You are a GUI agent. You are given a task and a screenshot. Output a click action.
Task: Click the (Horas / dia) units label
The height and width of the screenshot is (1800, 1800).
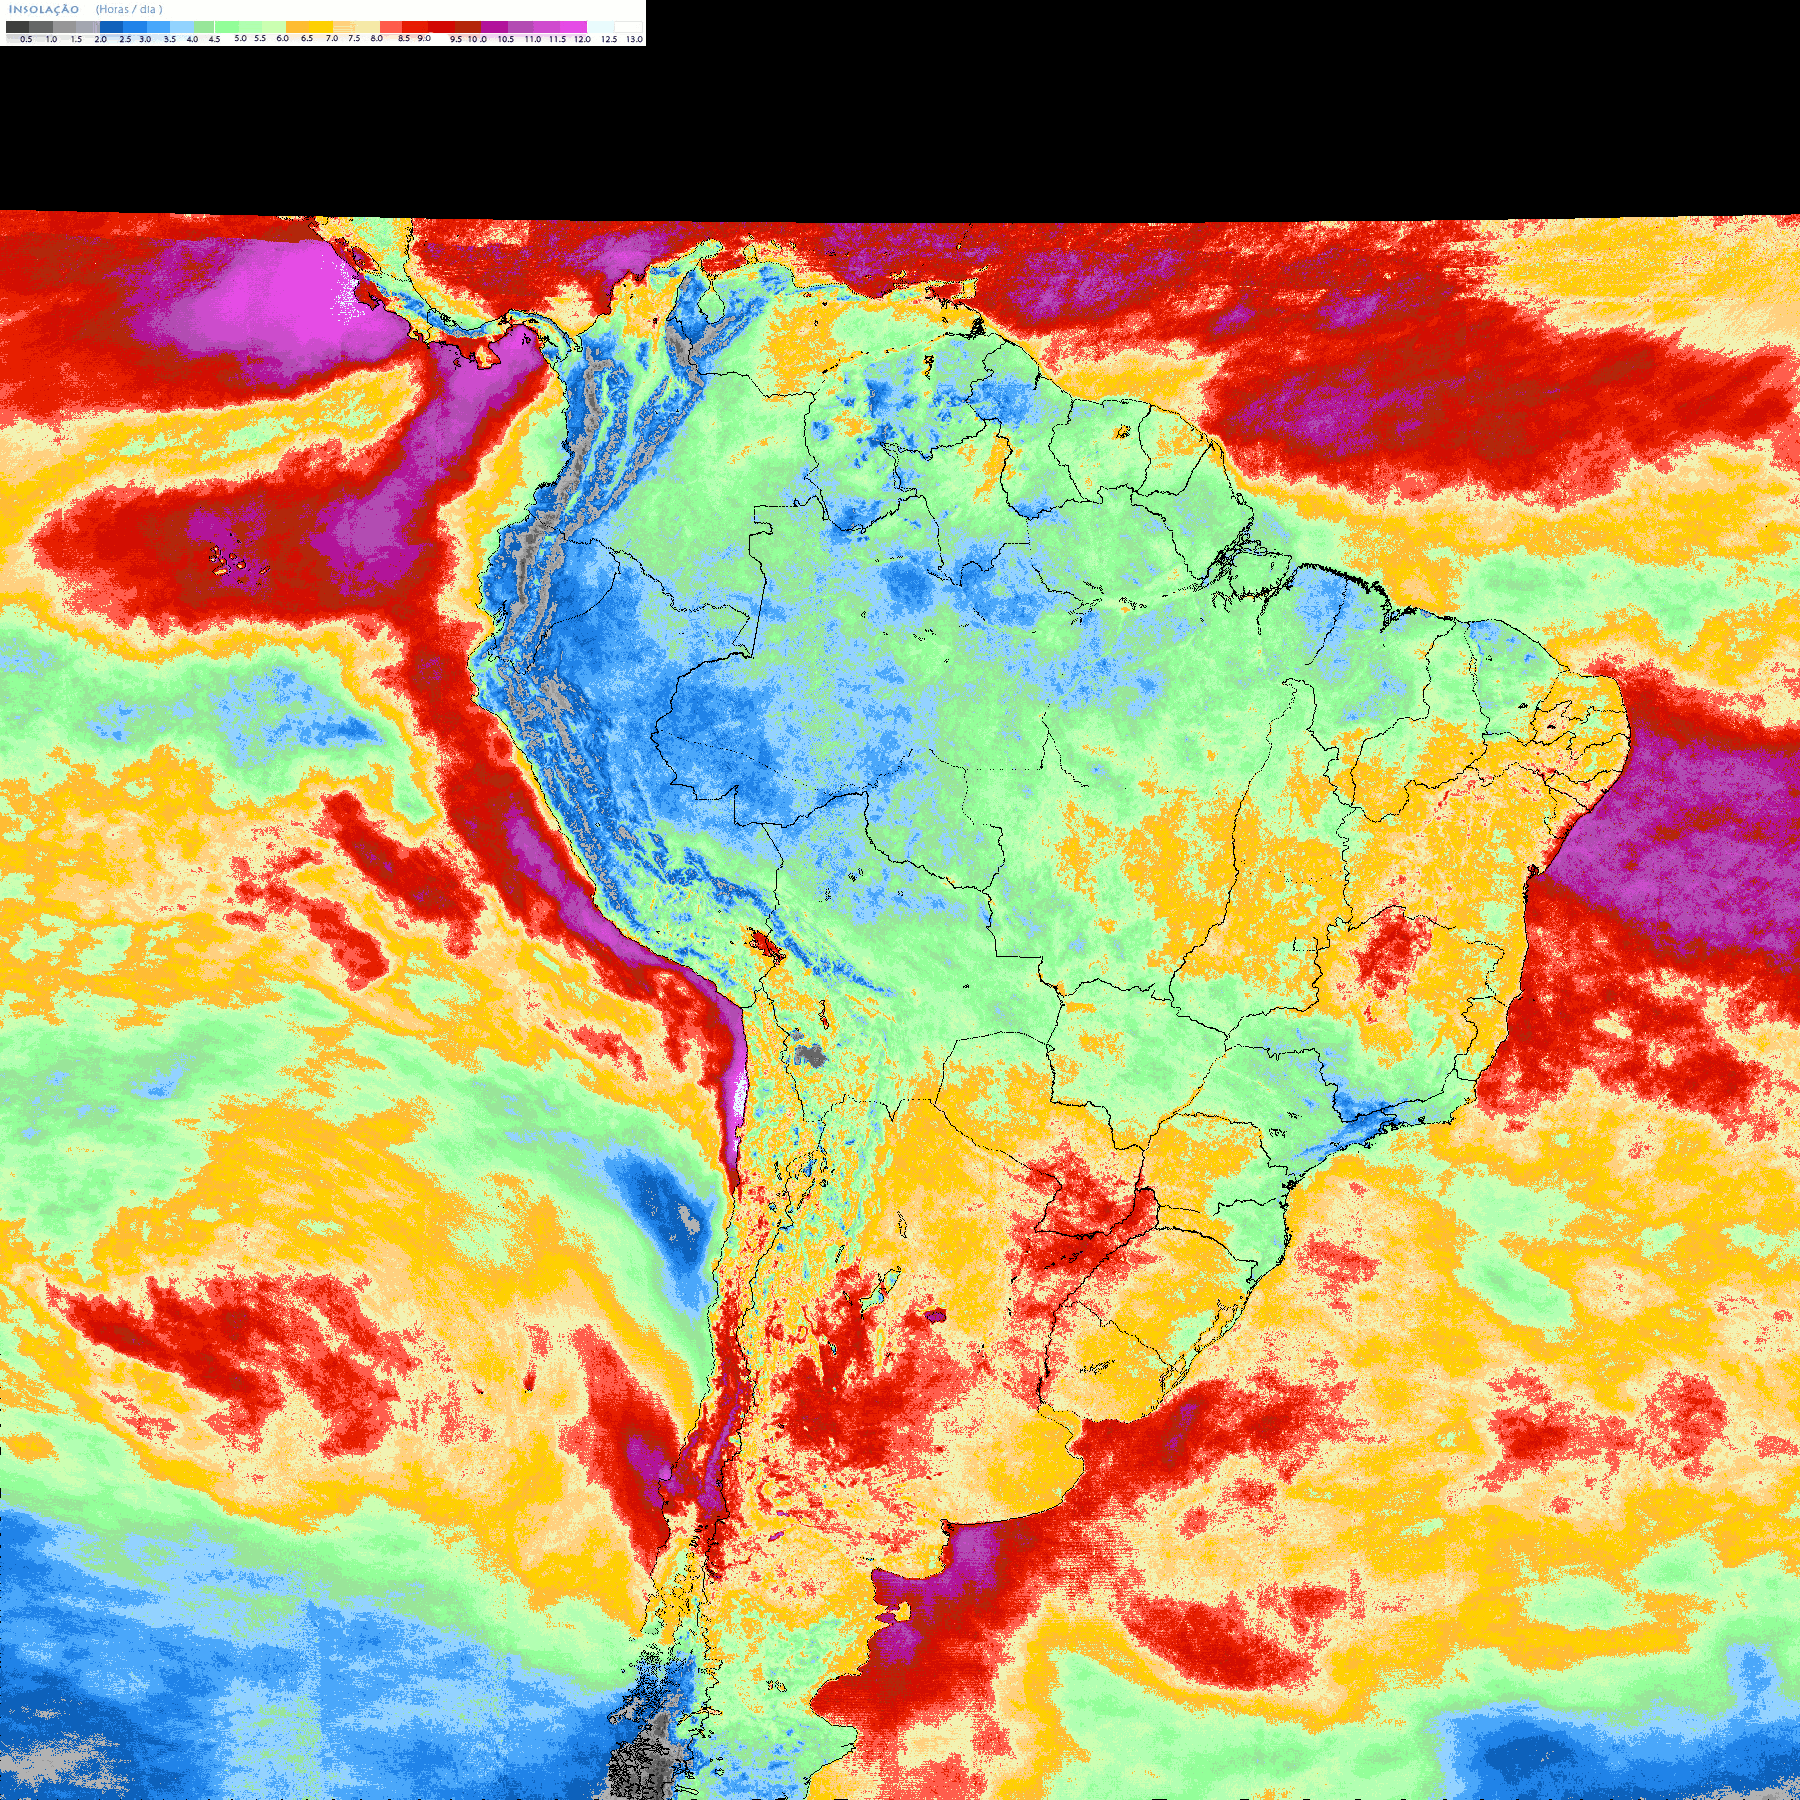coord(129,10)
